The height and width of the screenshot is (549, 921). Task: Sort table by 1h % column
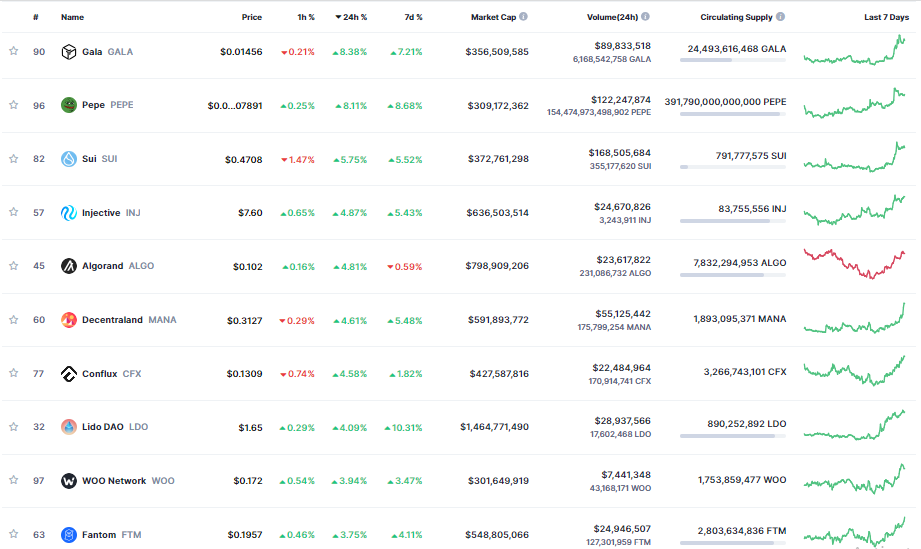click(x=305, y=17)
